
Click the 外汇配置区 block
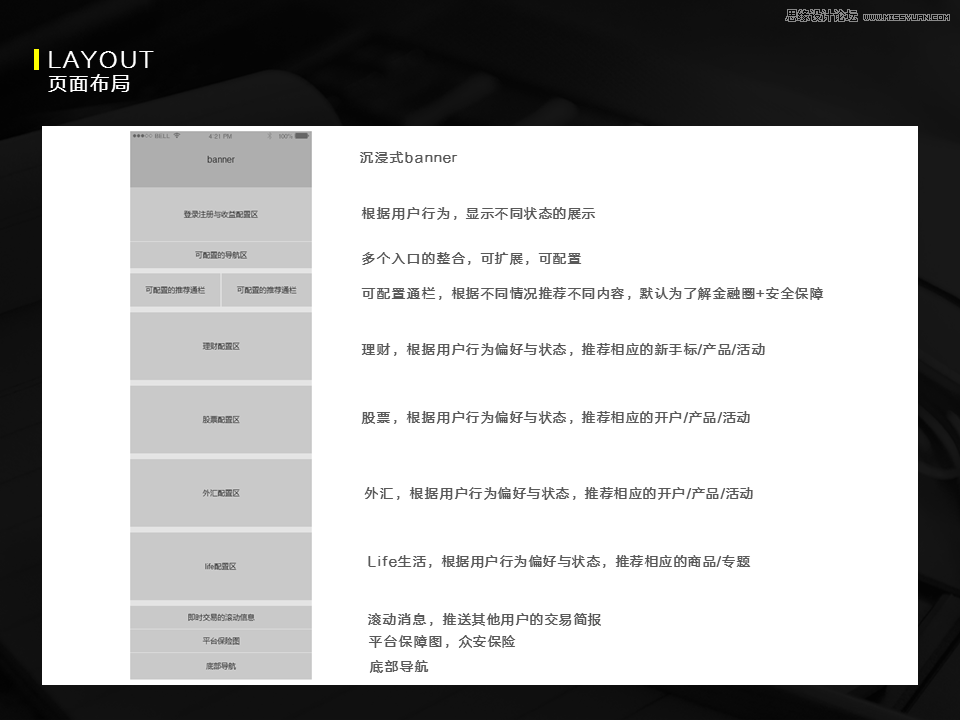click(220, 493)
